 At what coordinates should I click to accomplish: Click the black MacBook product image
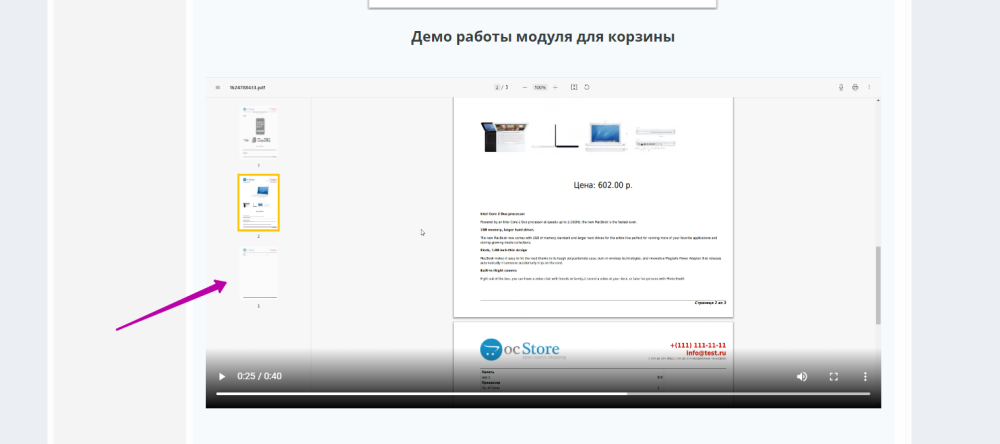pyautogui.click(x=504, y=136)
